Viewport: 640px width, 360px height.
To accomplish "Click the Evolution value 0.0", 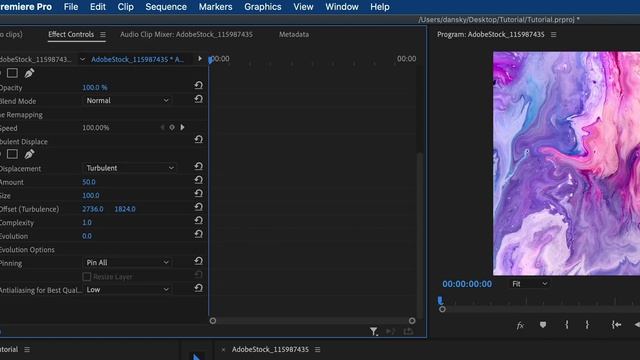I will point(87,236).
